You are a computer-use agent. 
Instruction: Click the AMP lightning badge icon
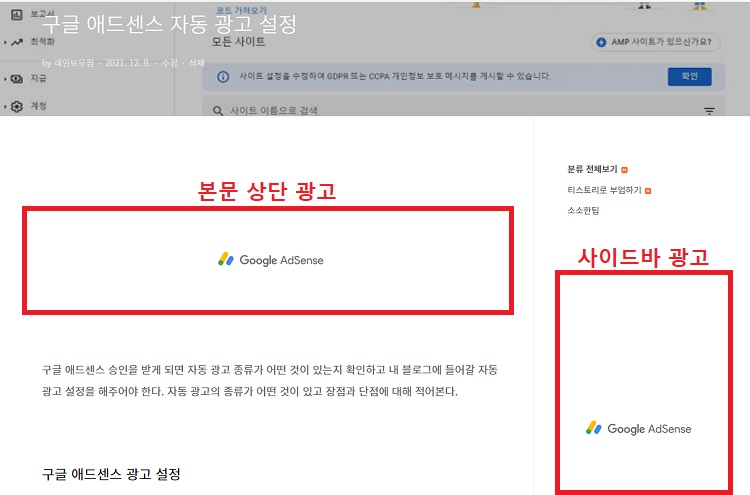[601, 42]
